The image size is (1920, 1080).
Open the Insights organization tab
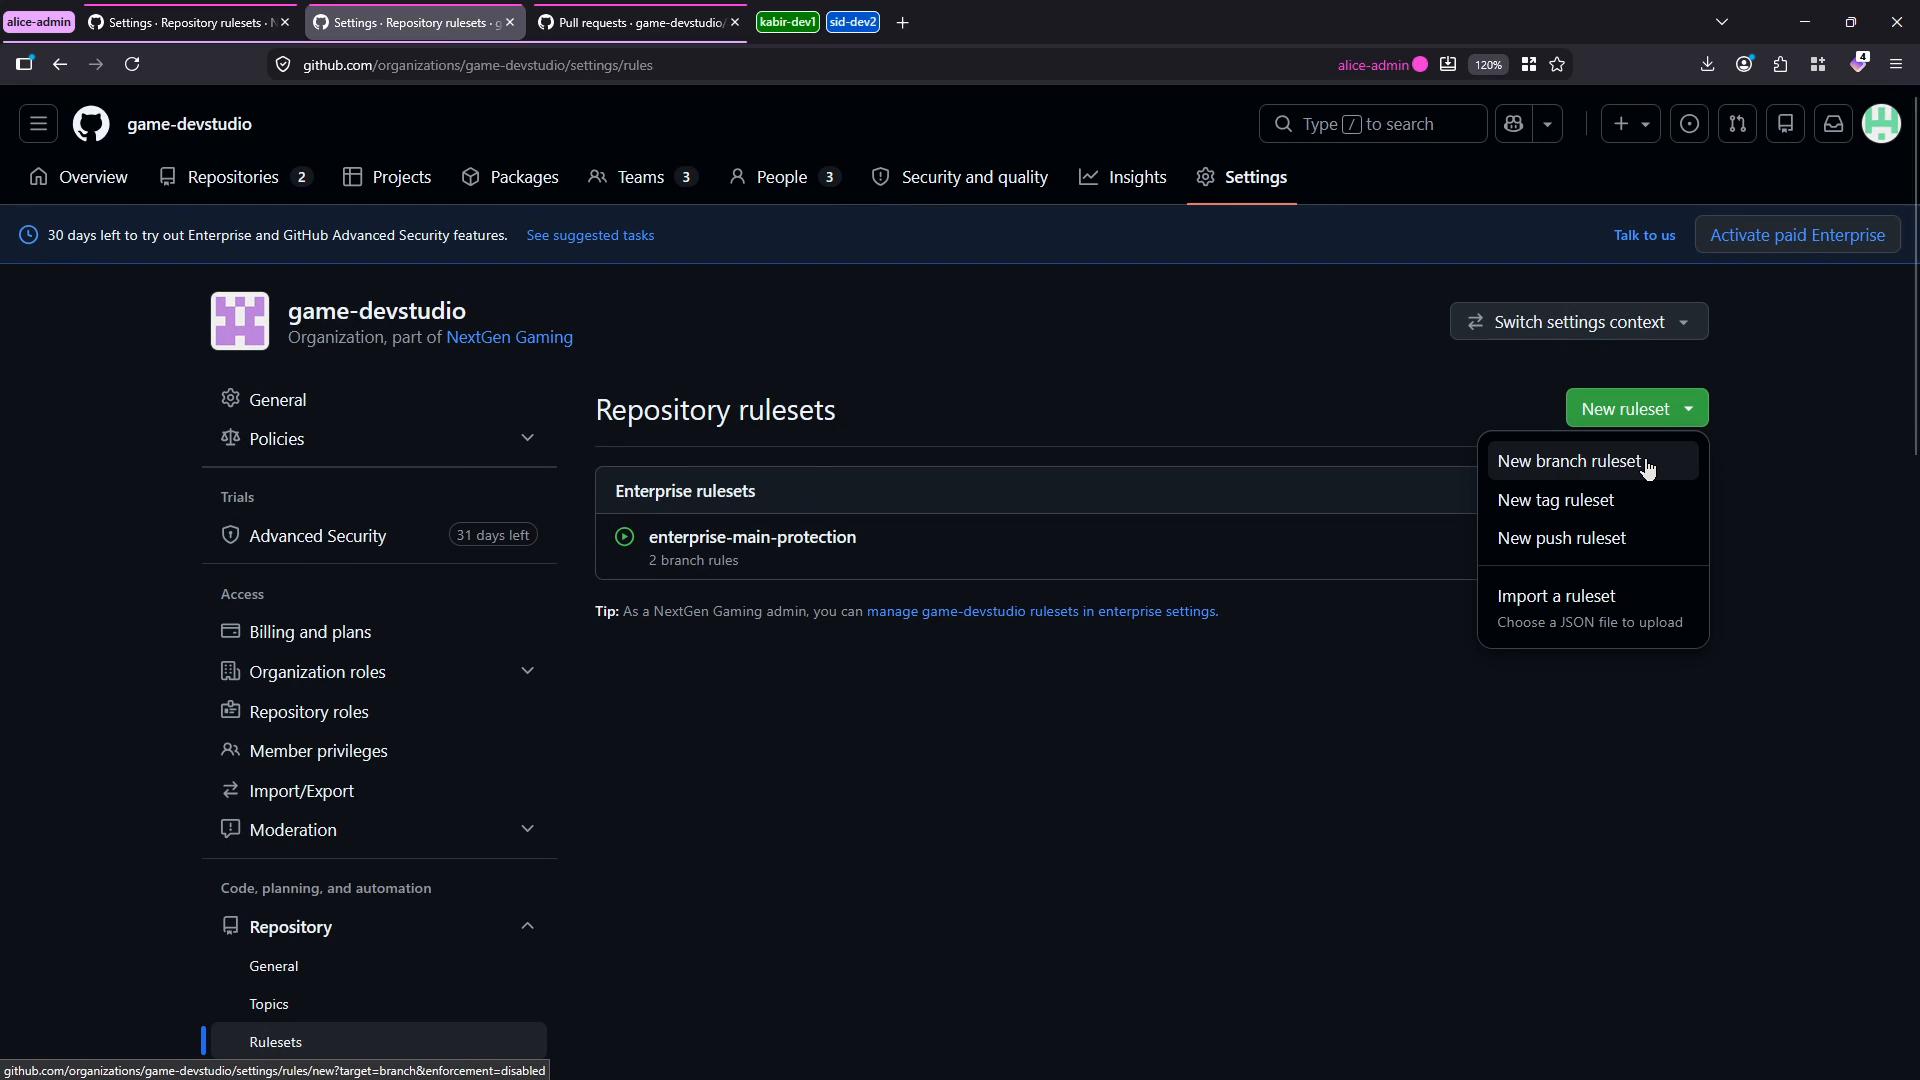(1123, 177)
